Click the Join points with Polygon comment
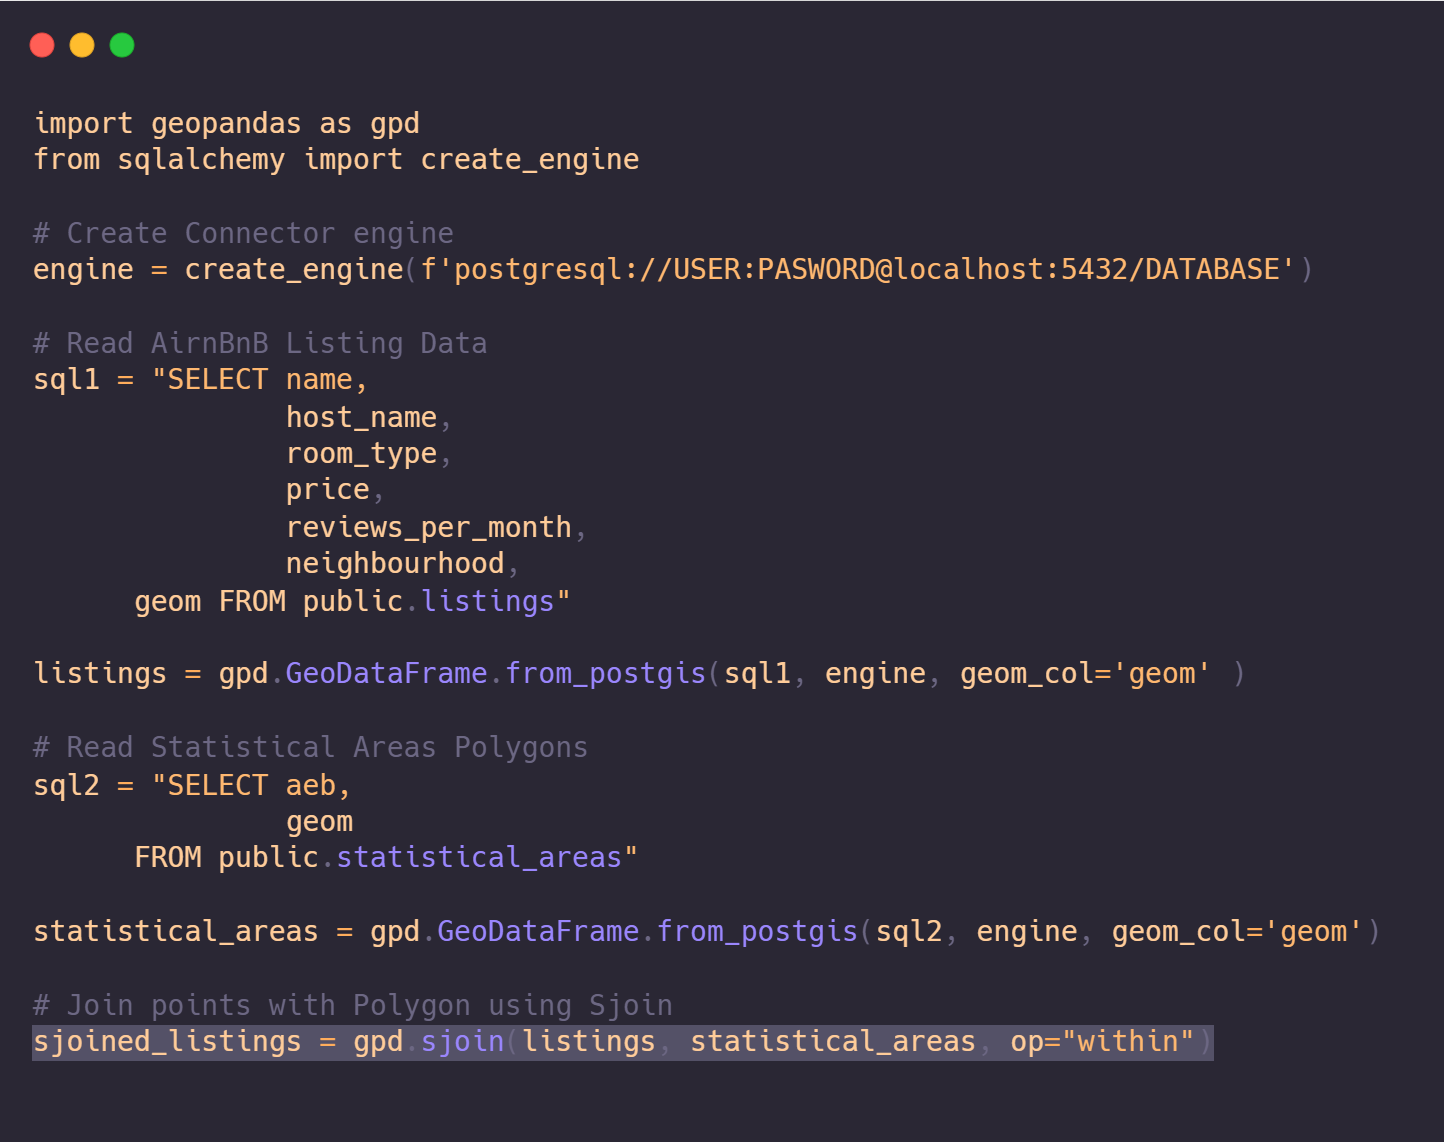 point(352,1006)
